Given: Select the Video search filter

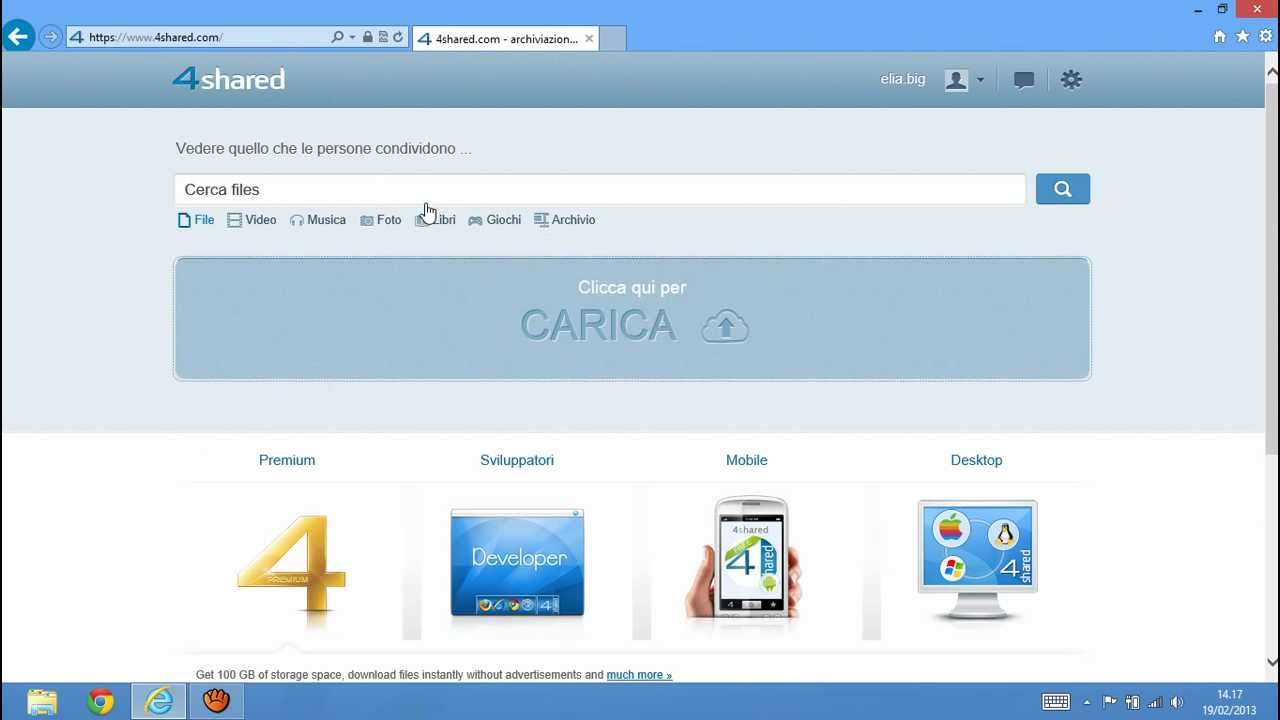Looking at the screenshot, I should coord(252,220).
